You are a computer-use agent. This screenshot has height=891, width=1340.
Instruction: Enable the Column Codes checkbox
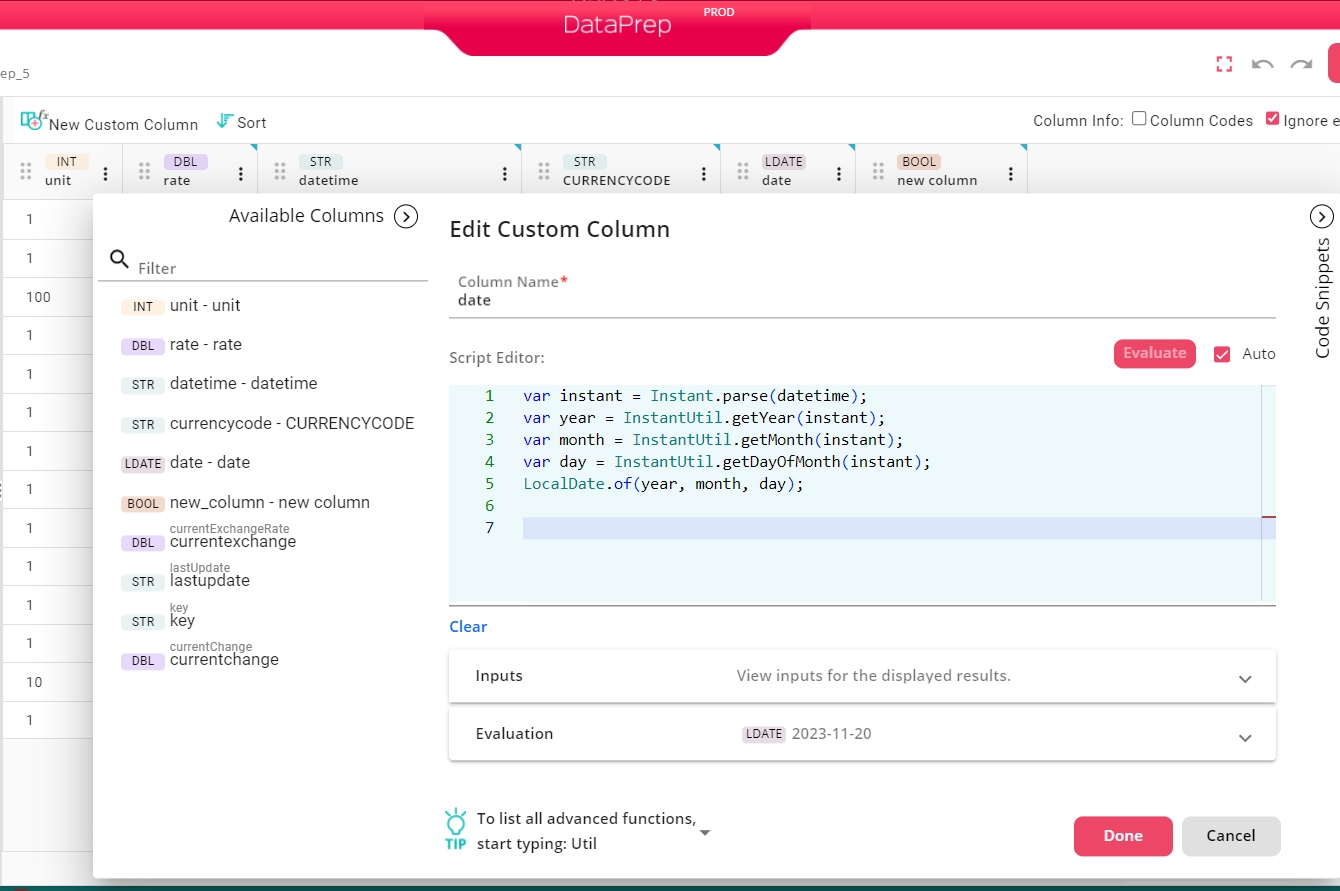[x=1139, y=119]
